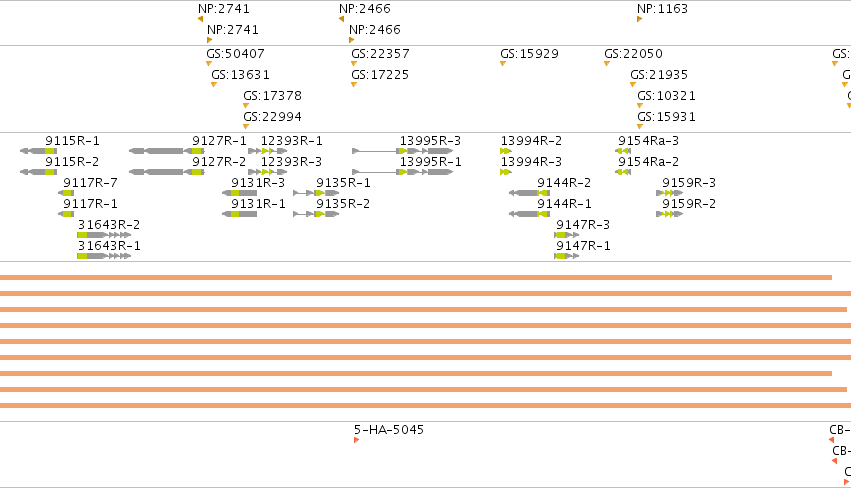Click the GS:22357 insertion triangle
The width and height of the screenshot is (851, 488).
tap(354, 64)
